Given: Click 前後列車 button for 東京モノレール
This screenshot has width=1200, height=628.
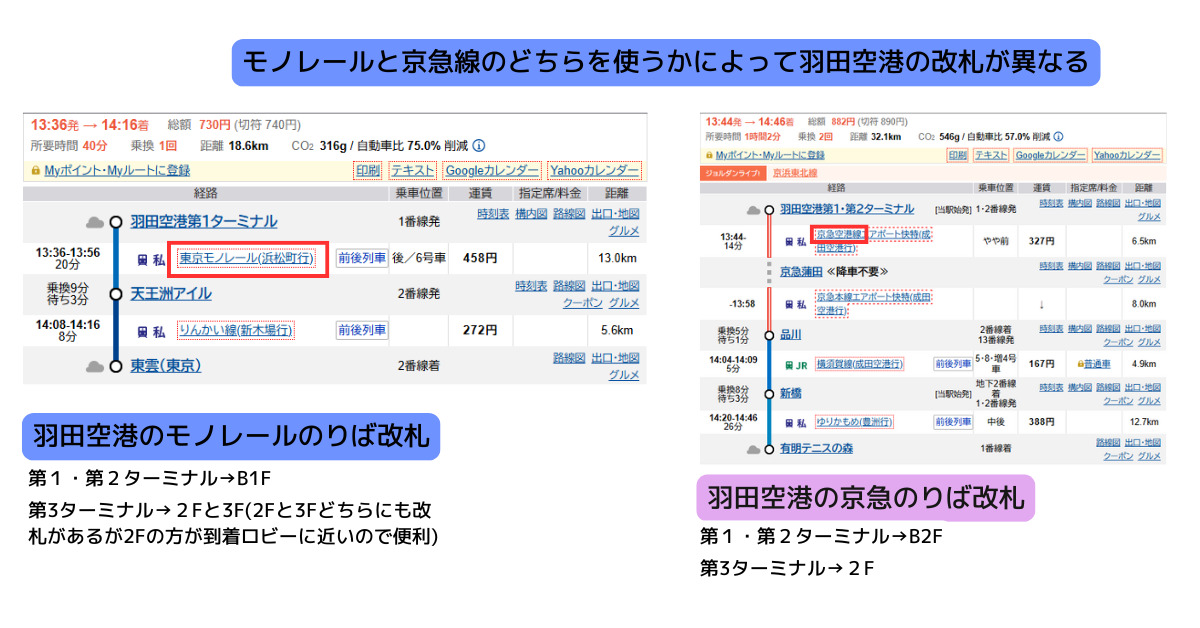Looking at the screenshot, I should (x=361, y=258).
